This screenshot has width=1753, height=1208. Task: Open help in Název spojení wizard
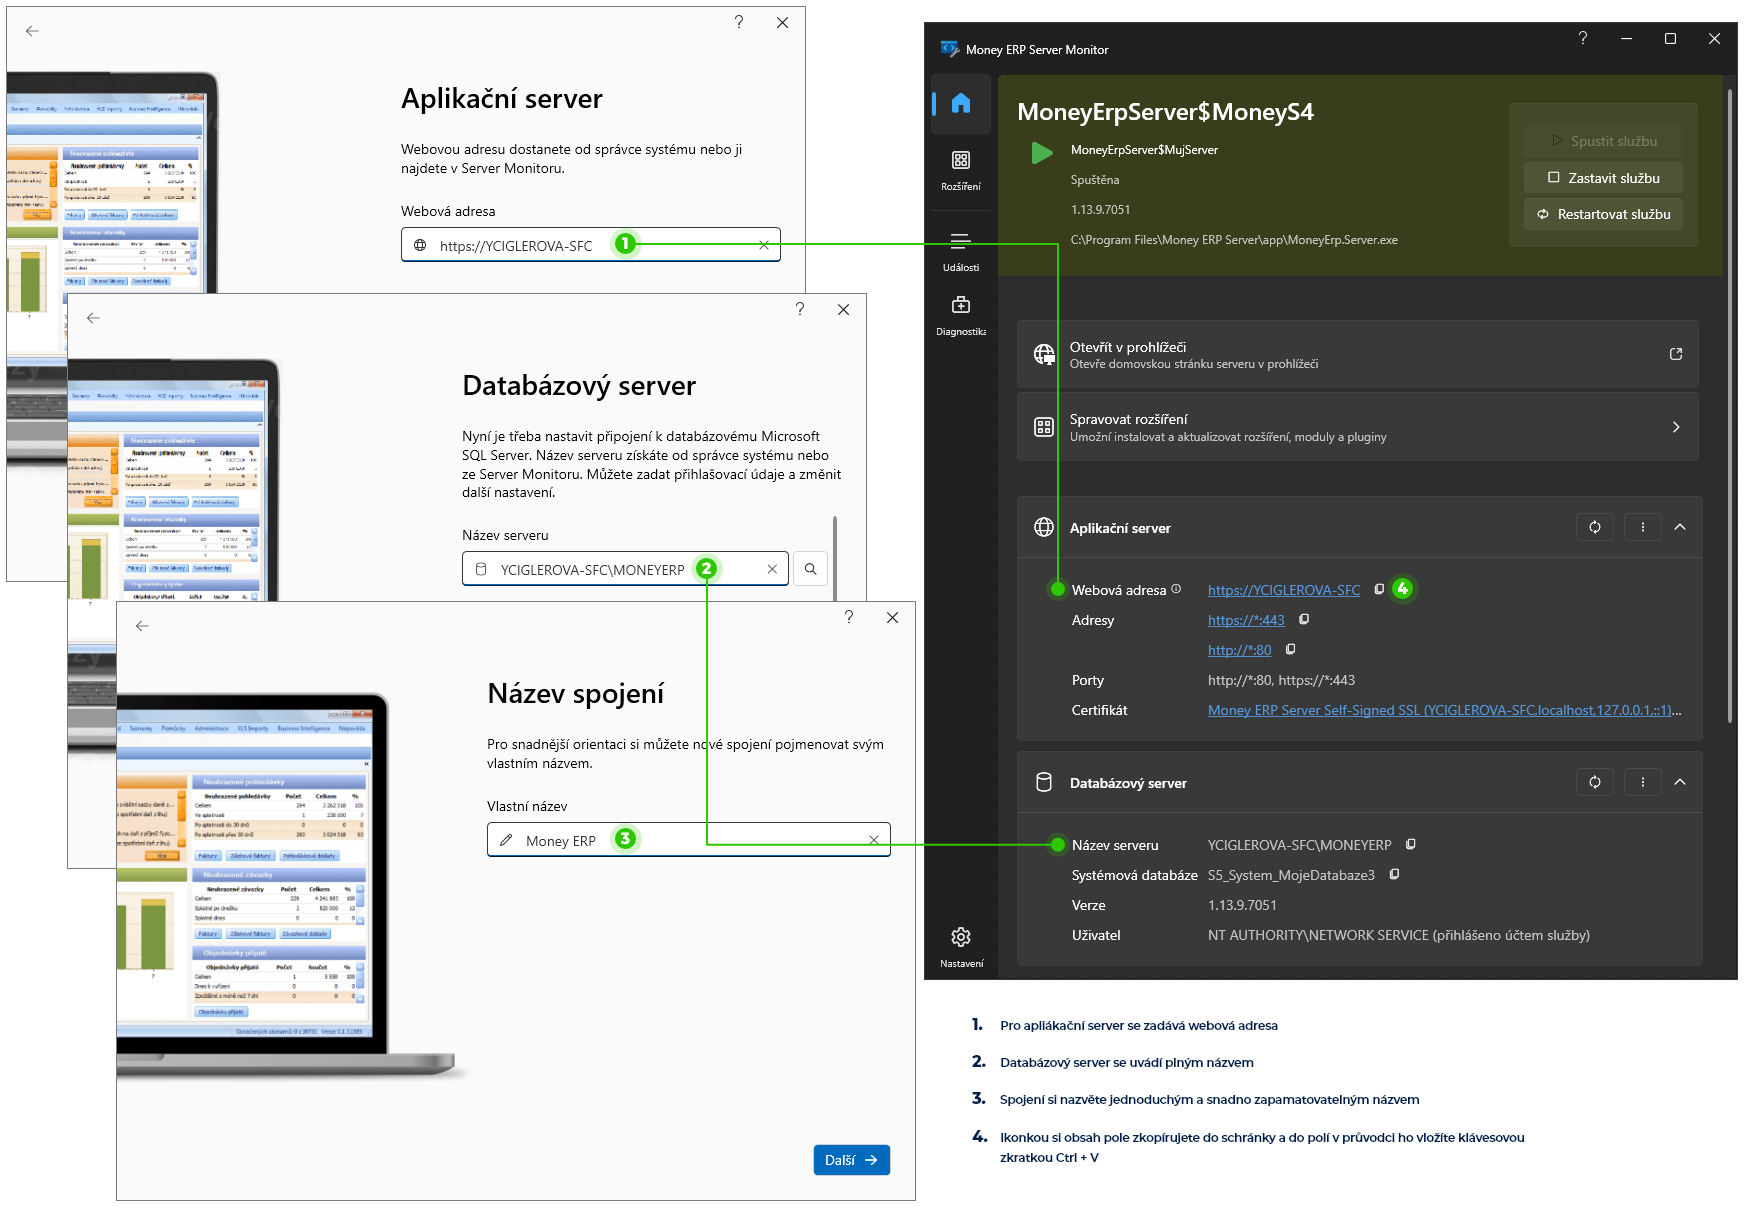[849, 617]
